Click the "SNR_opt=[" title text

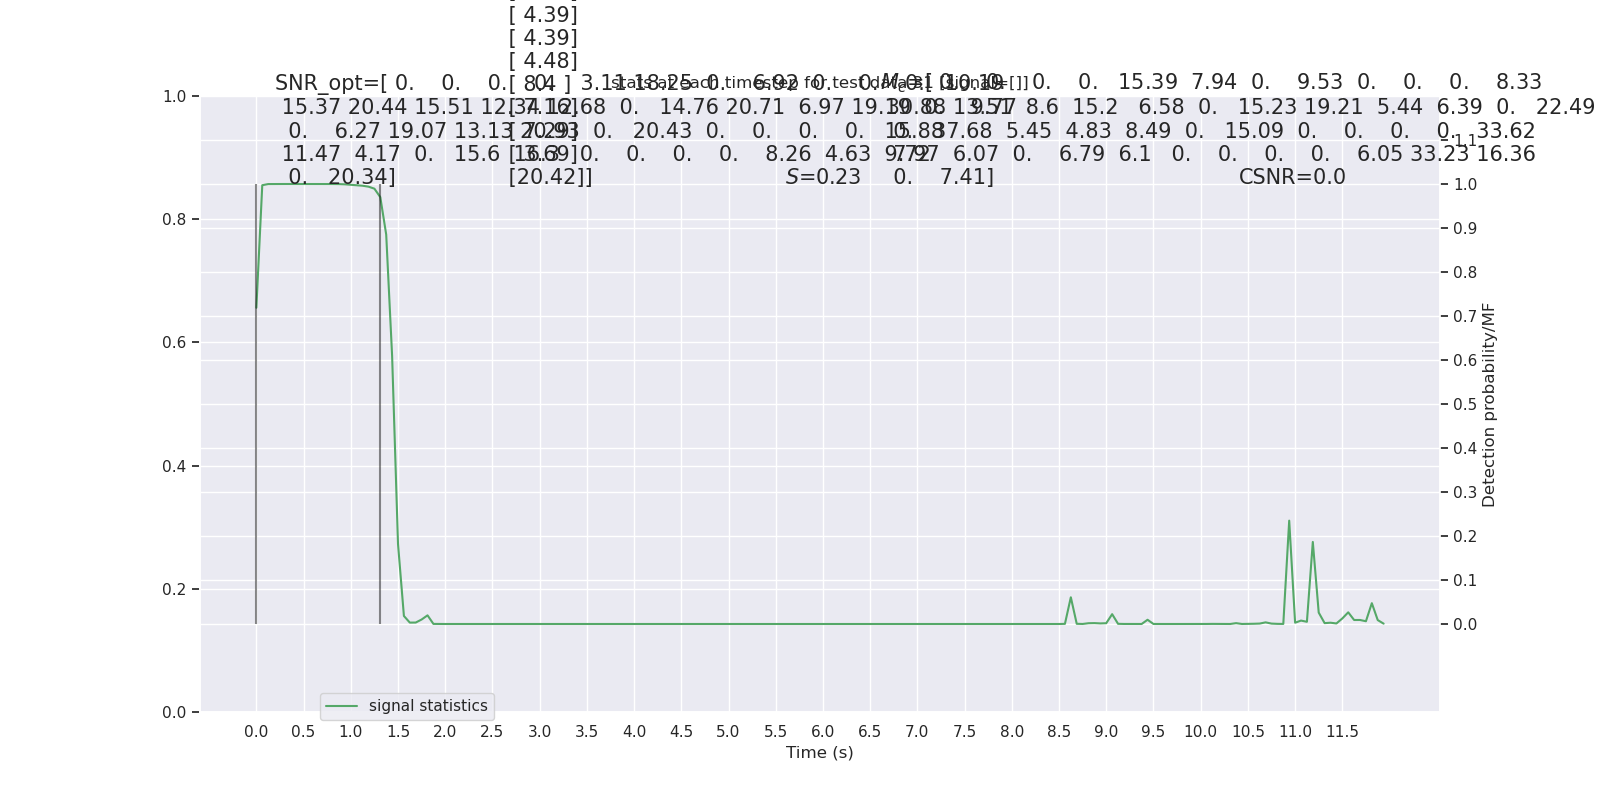(331, 83)
